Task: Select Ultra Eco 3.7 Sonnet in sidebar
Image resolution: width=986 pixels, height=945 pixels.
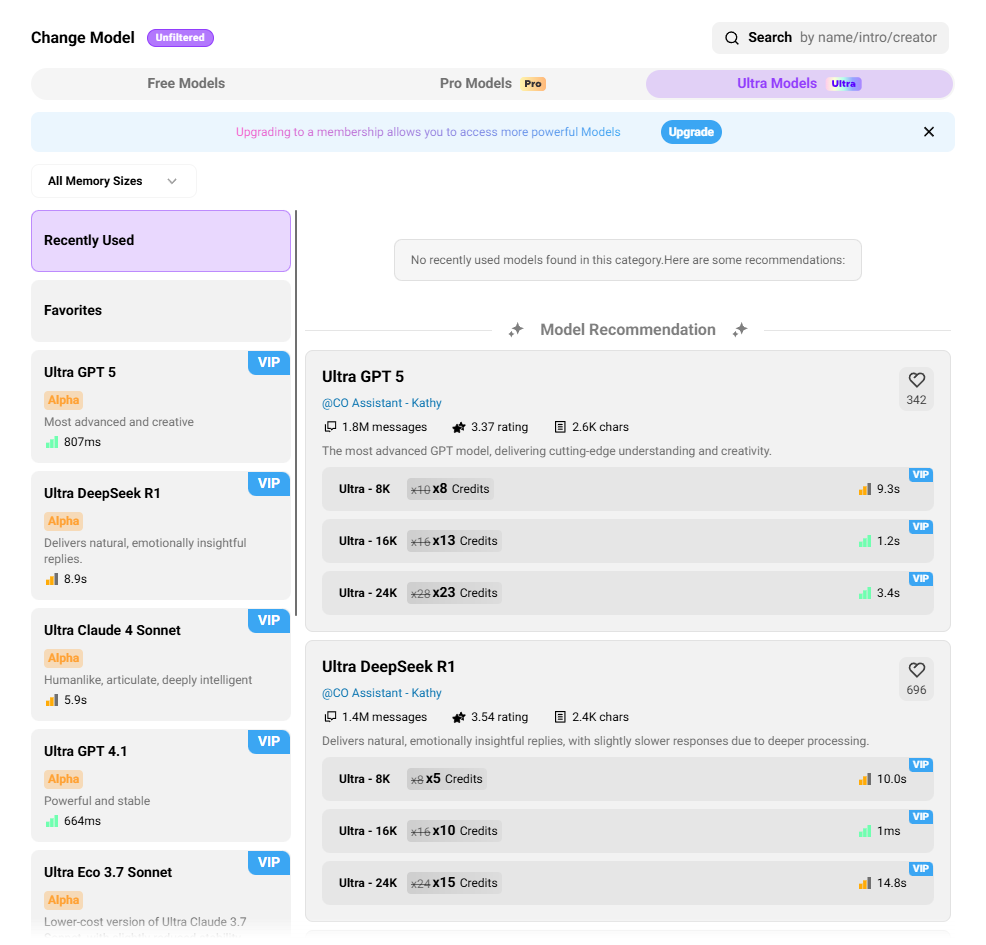Action: pyautogui.click(x=161, y=895)
